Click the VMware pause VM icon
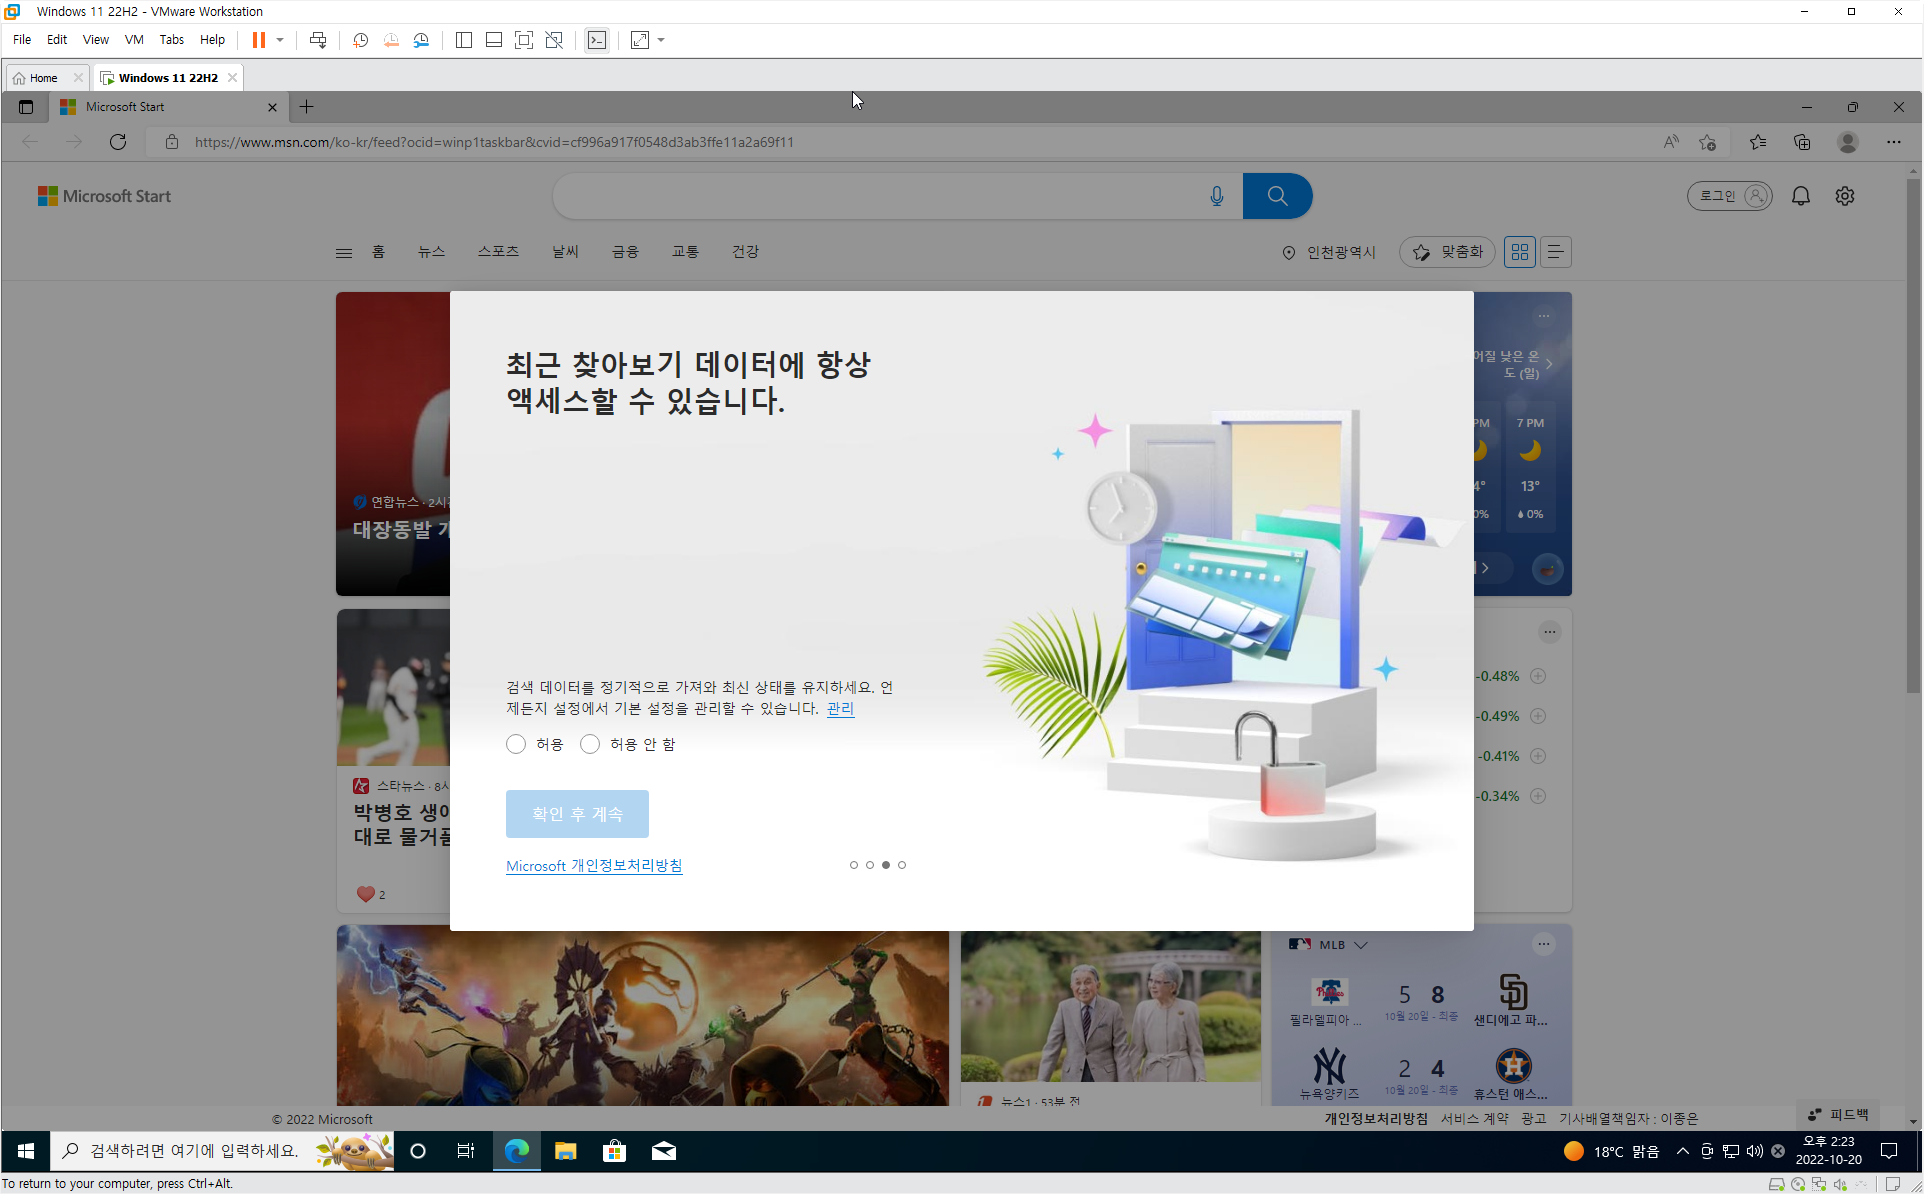 coord(259,40)
